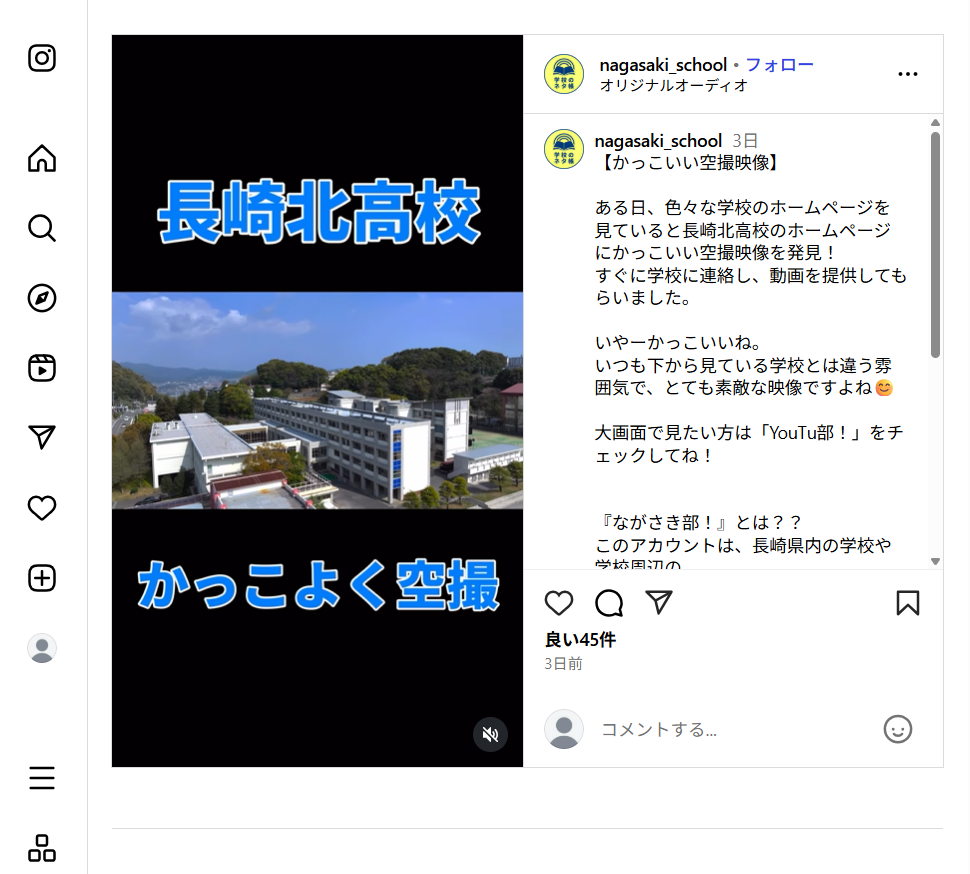Like the post with heart icon
Screen dimensions: 970x874
tap(559, 603)
